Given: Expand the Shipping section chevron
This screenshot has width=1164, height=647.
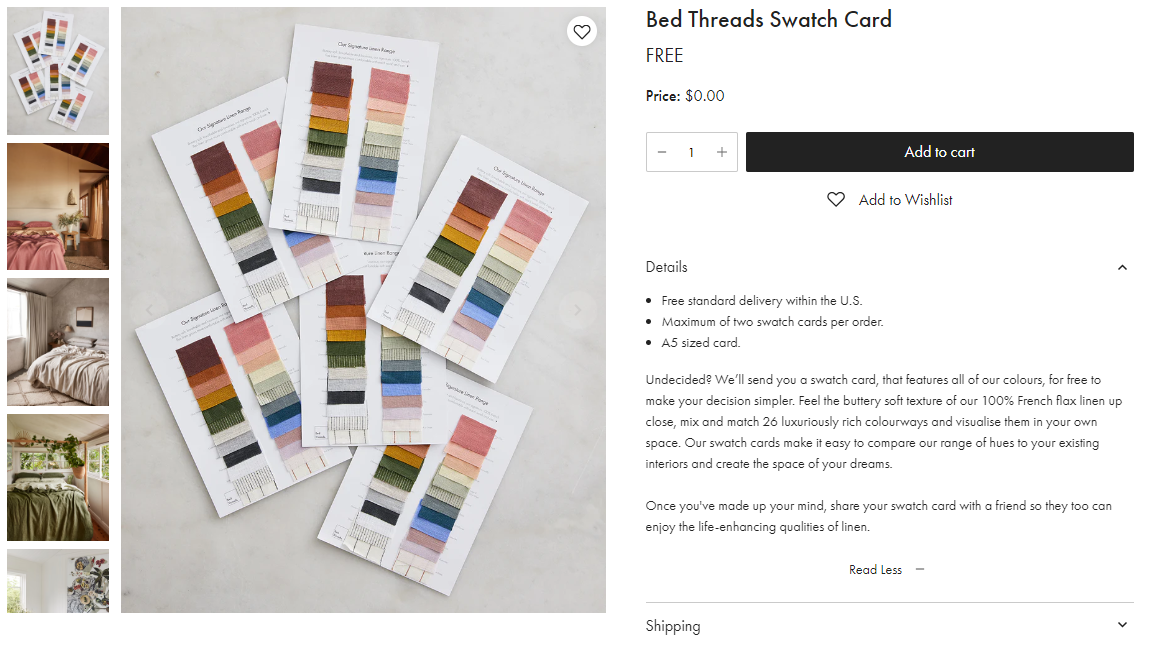Looking at the screenshot, I should click(x=1122, y=625).
